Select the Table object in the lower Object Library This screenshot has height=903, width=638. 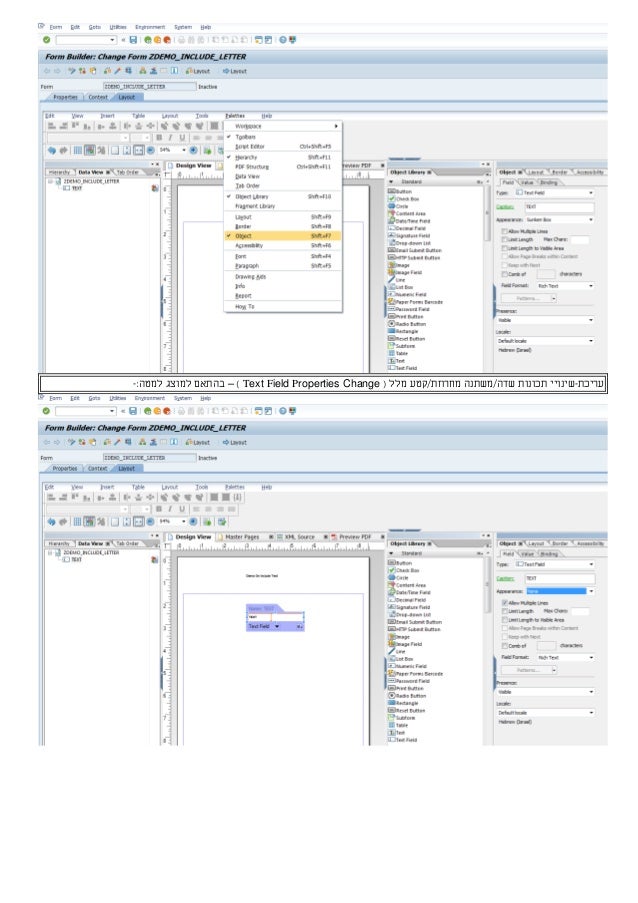tap(400, 725)
